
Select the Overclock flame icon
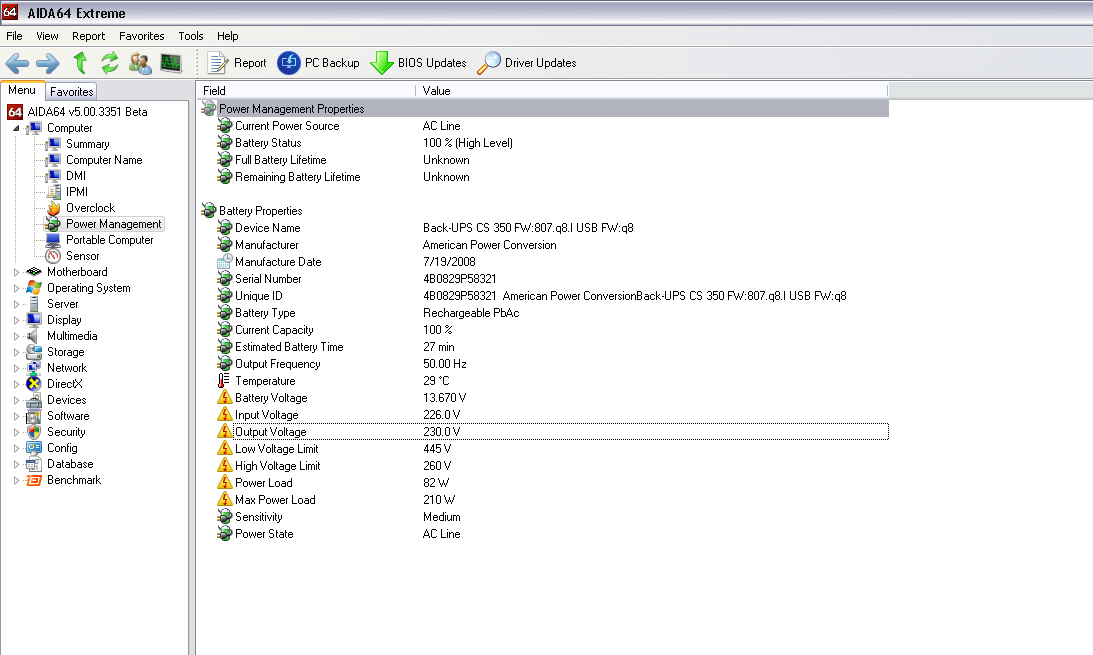(x=54, y=208)
